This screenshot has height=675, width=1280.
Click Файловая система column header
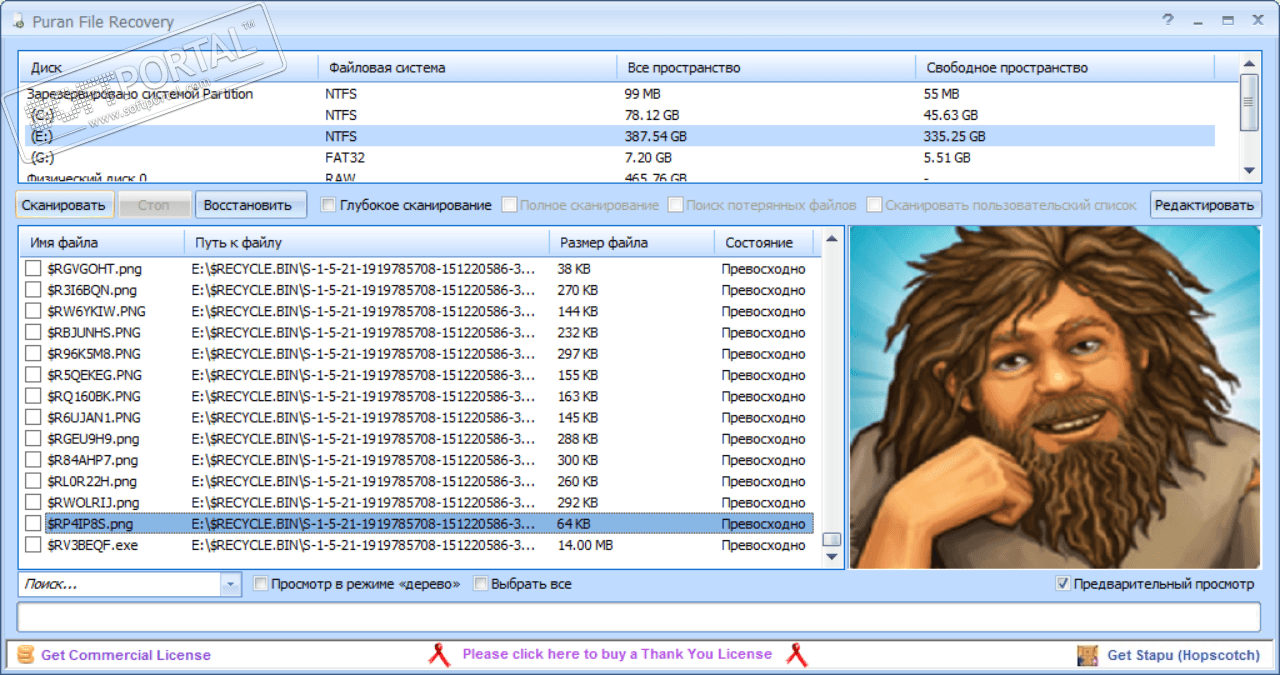467,68
